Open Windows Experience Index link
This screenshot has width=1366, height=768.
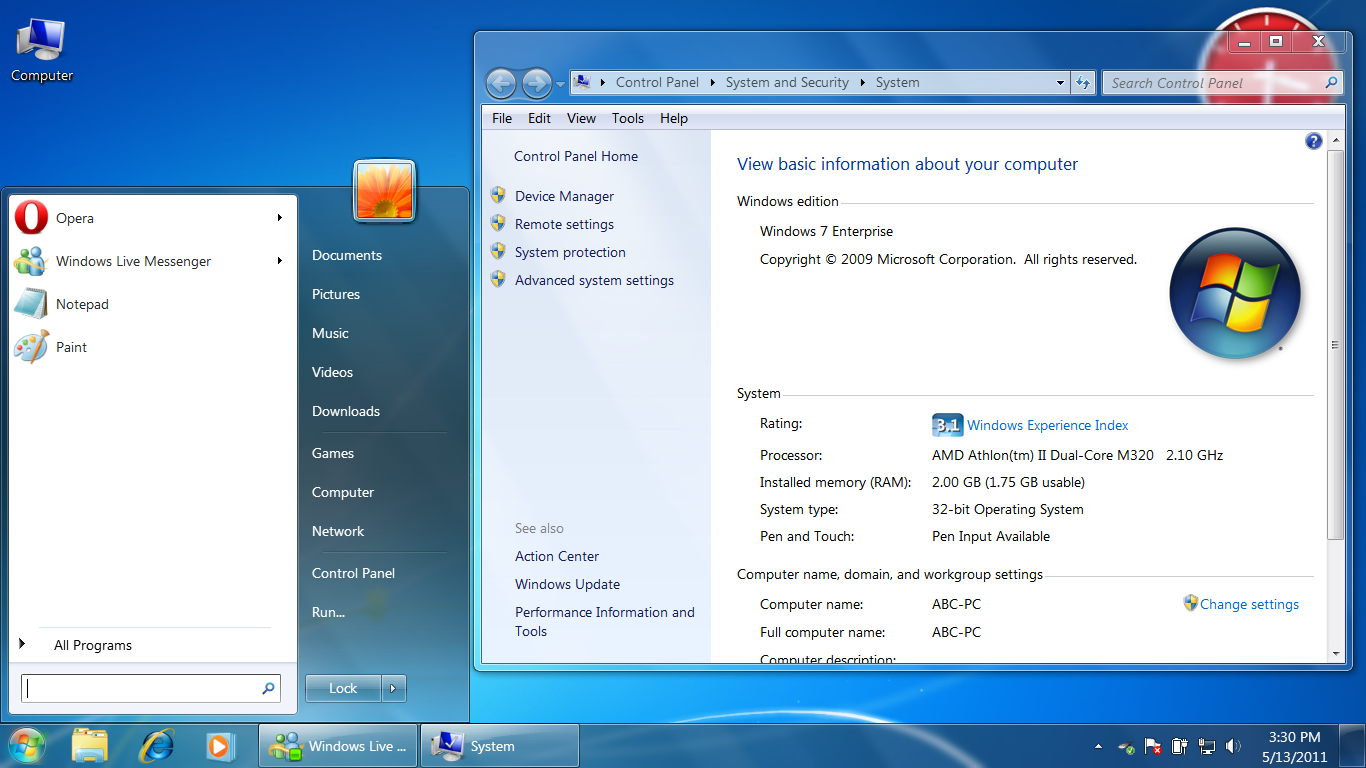pos(1048,425)
